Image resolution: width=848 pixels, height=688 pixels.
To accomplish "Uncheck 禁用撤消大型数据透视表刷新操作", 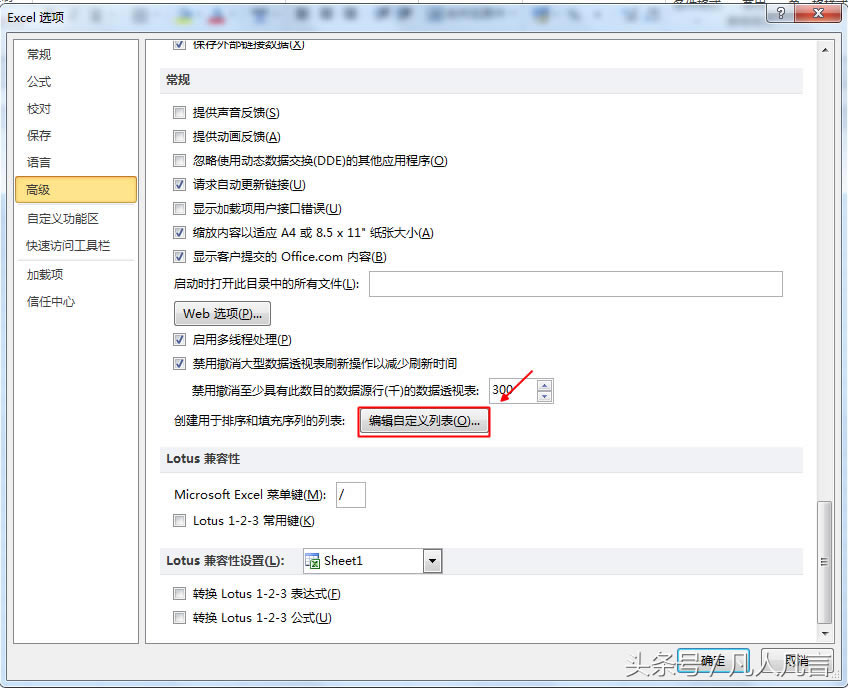I will point(179,363).
